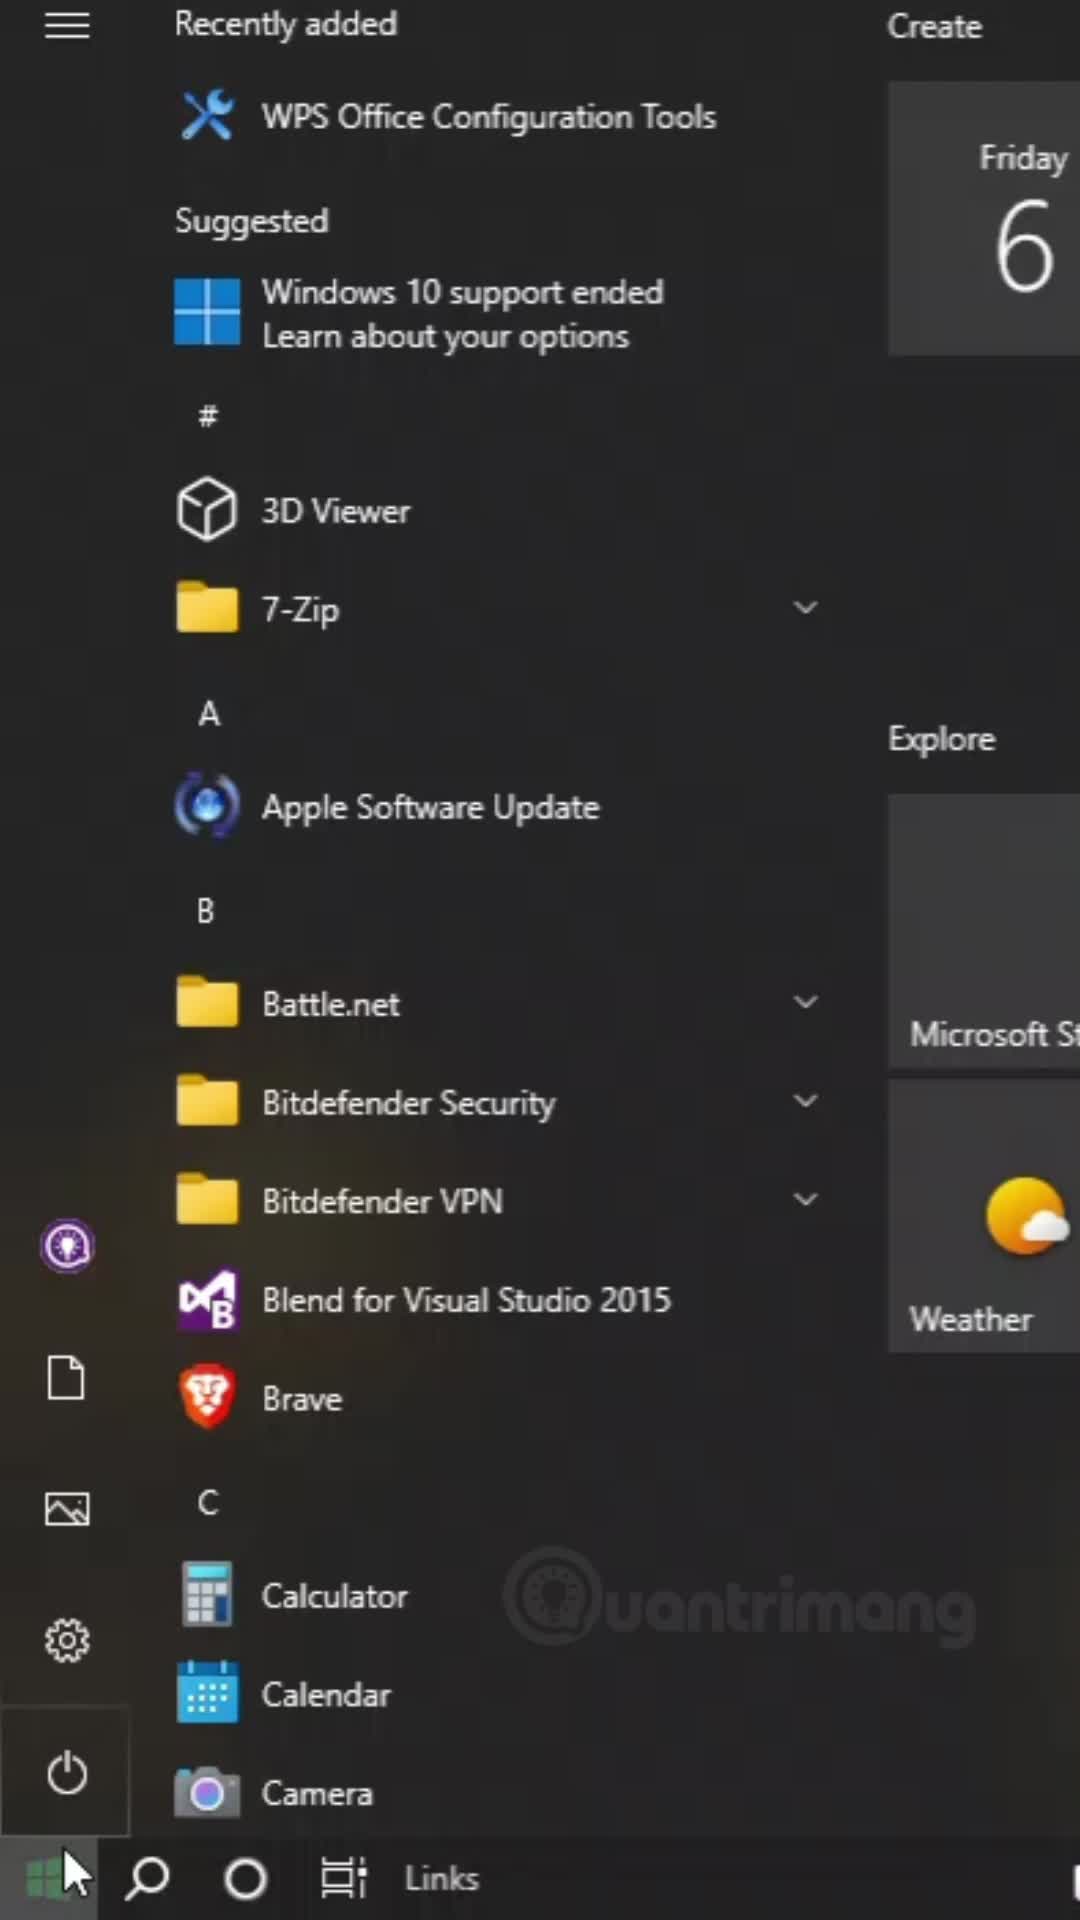
Task: Open Pictures from the Start sidebar
Action: point(67,1508)
